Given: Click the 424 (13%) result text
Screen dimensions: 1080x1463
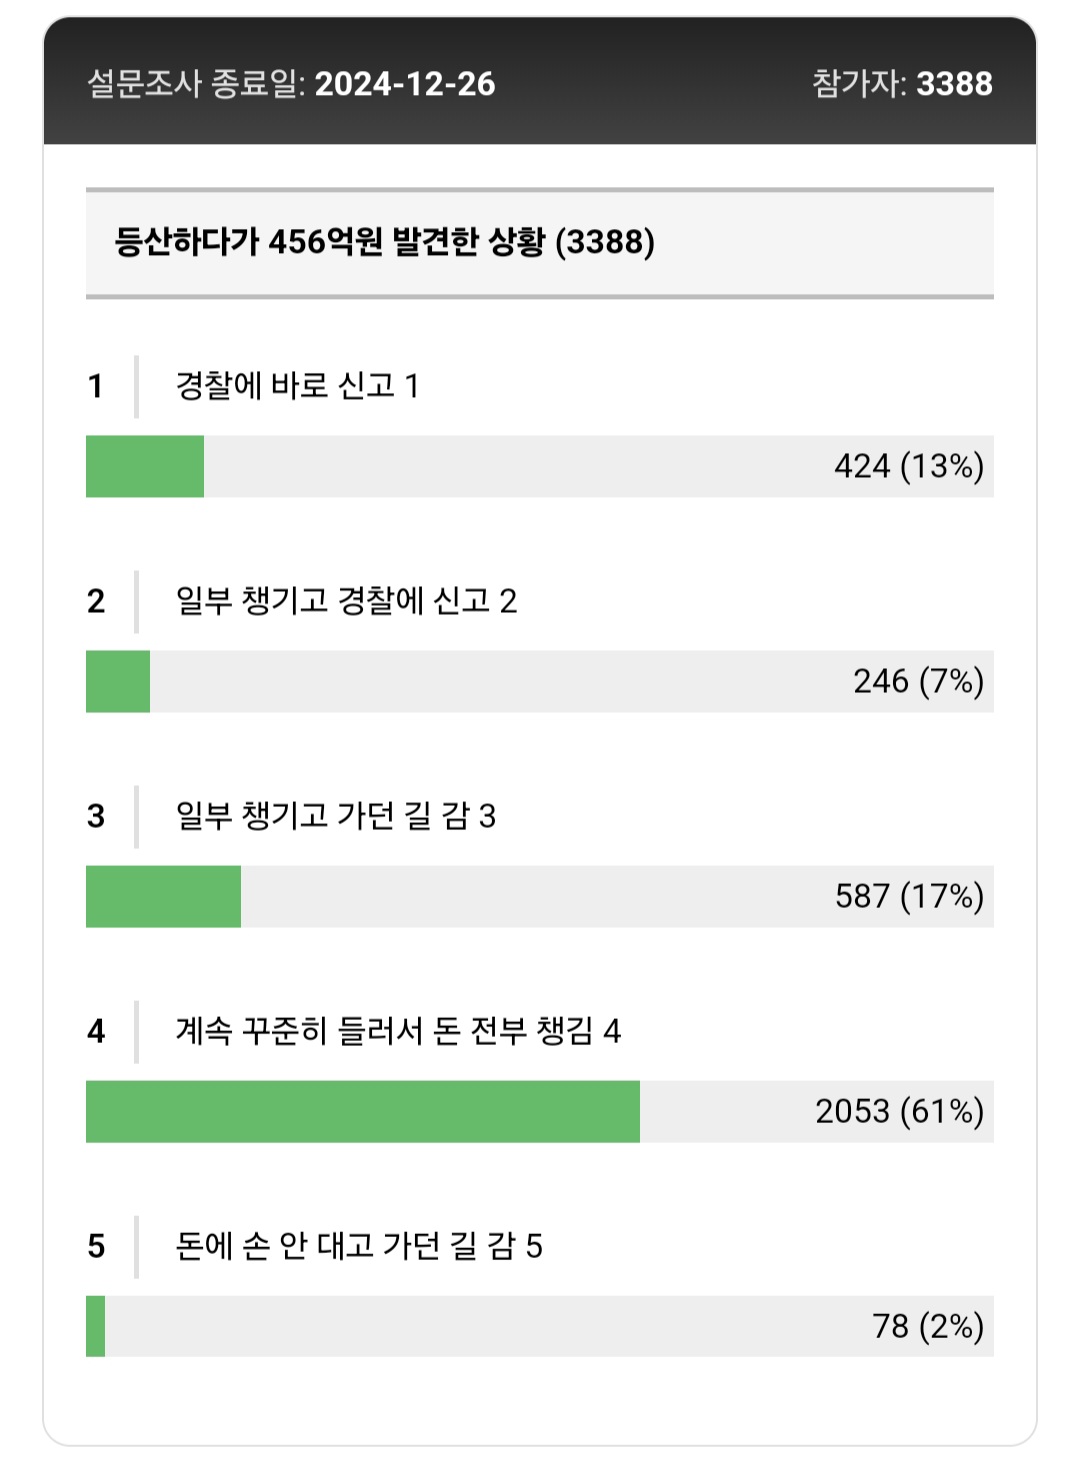Looking at the screenshot, I should tap(909, 466).
